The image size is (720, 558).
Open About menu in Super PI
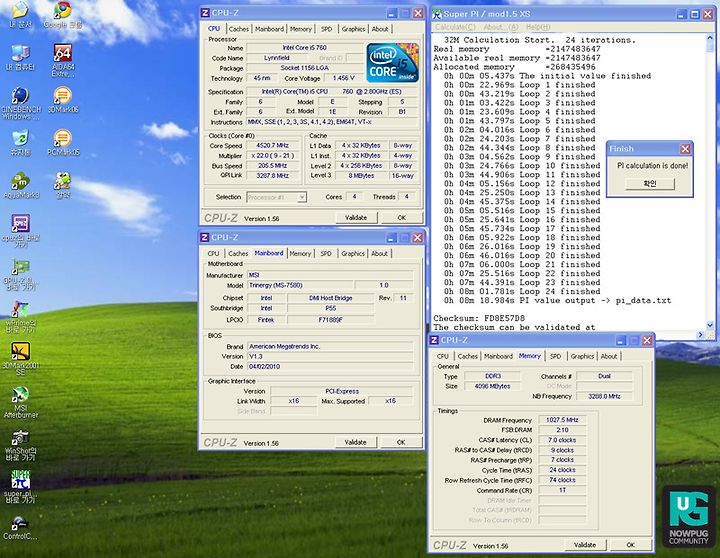click(501, 27)
